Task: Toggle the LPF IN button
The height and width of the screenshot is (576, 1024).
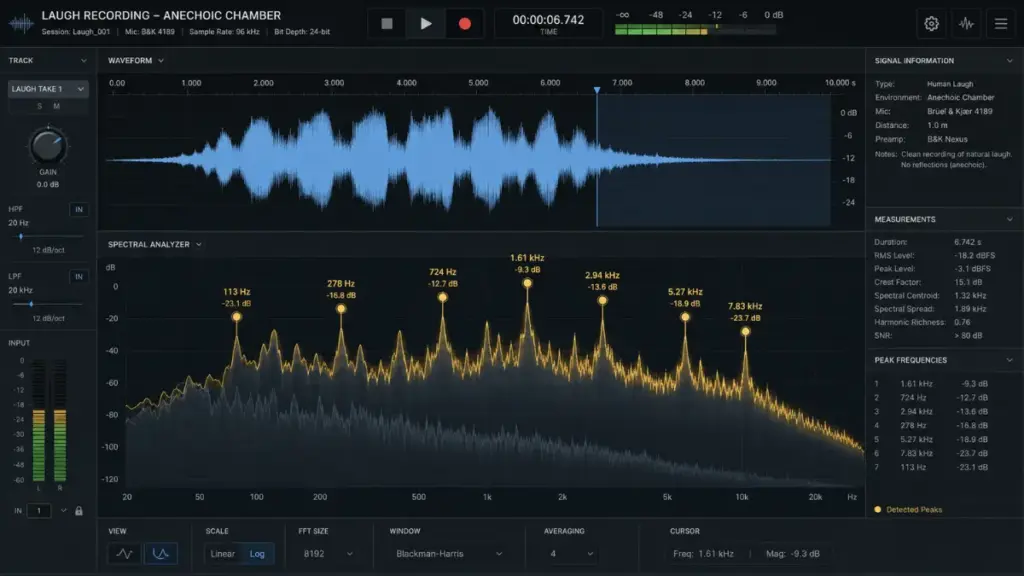Action: tap(78, 277)
